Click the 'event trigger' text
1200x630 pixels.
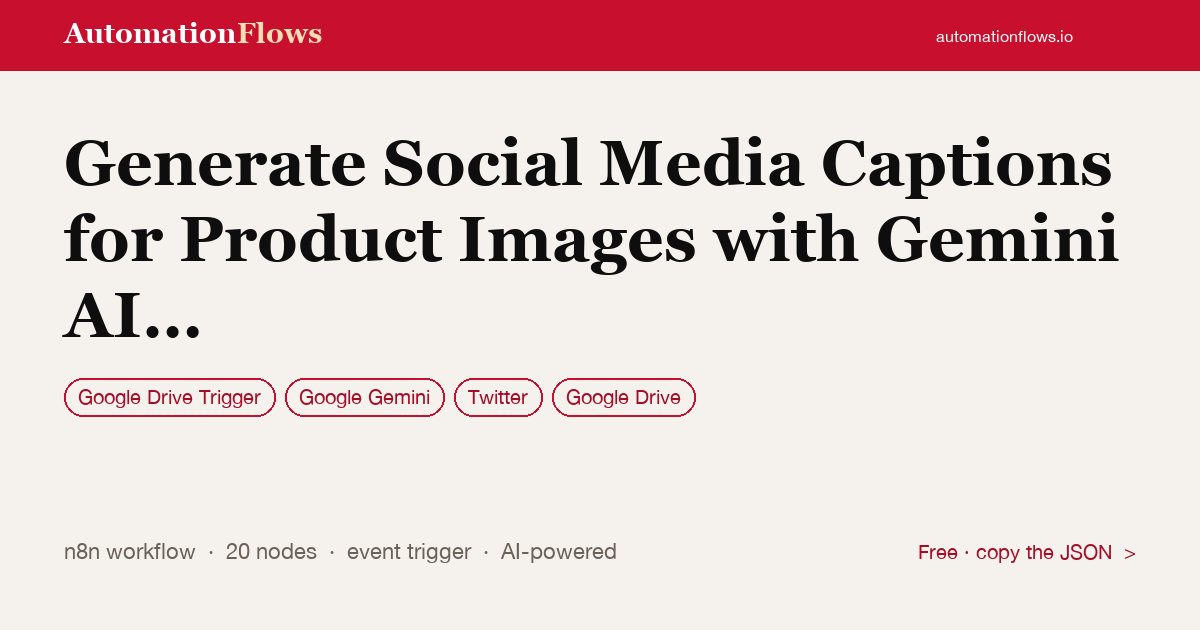tap(409, 552)
